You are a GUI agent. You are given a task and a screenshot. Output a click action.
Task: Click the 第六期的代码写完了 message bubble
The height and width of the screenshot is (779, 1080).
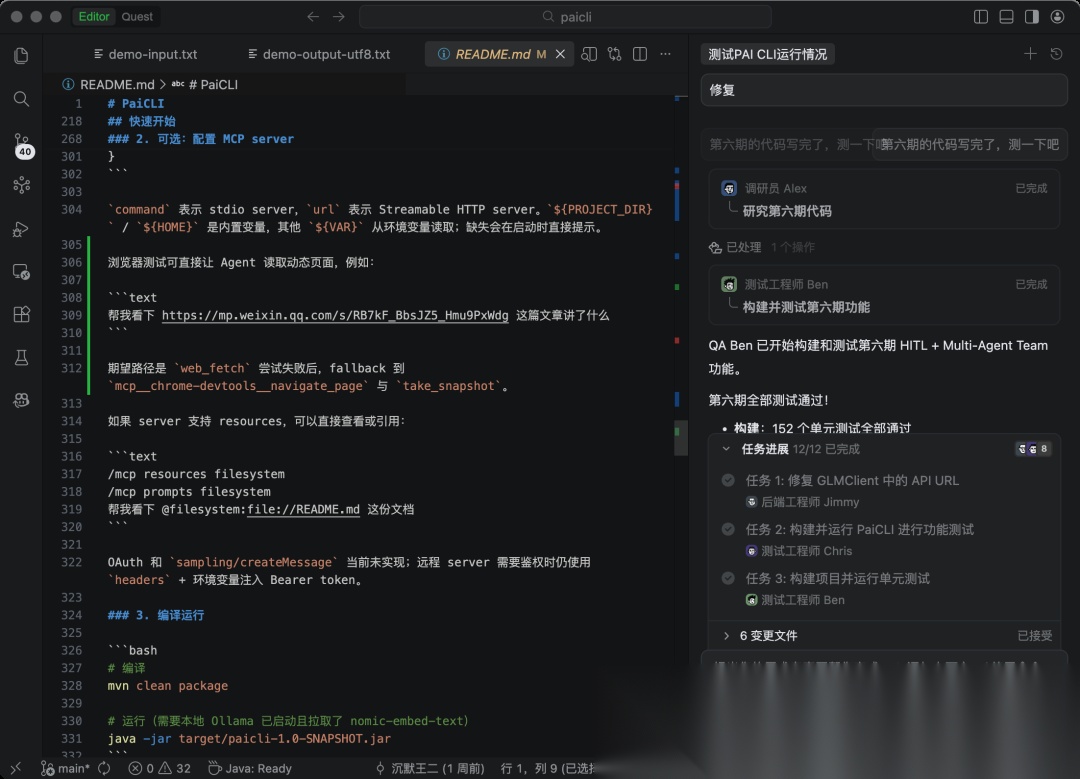tap(970, 145)
